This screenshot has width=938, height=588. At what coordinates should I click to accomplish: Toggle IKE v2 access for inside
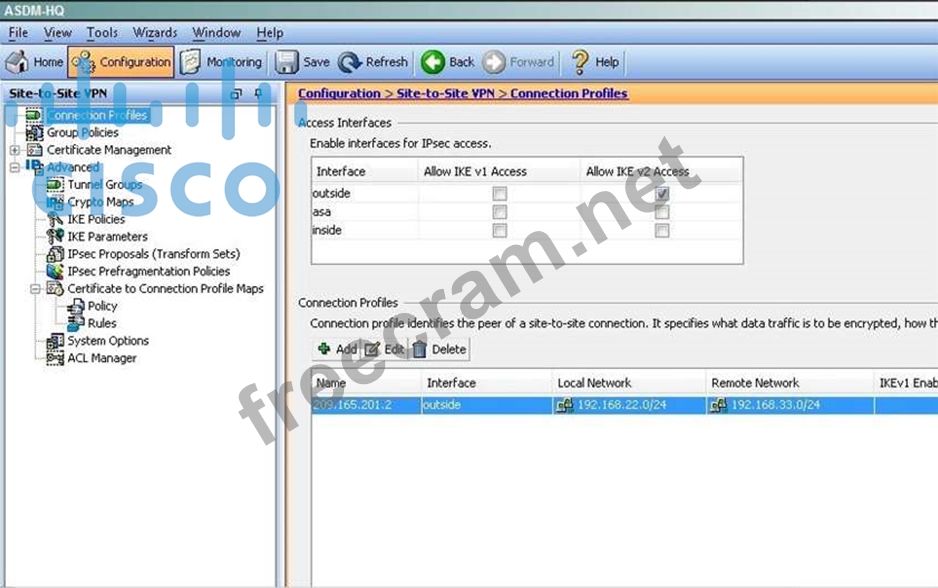tap(661, 231)
